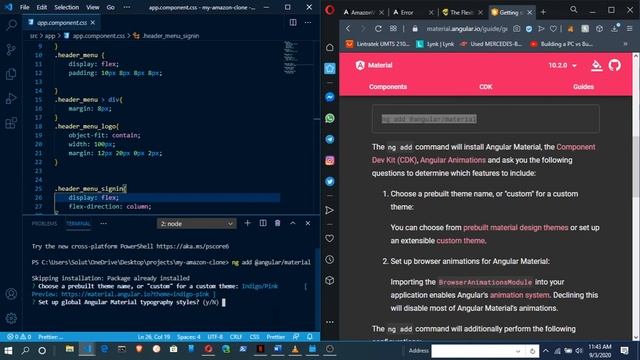Open terminal selector dropdown '2: node'
The image size is (640, 360).
pyautogui.click(x=196, y=224)
